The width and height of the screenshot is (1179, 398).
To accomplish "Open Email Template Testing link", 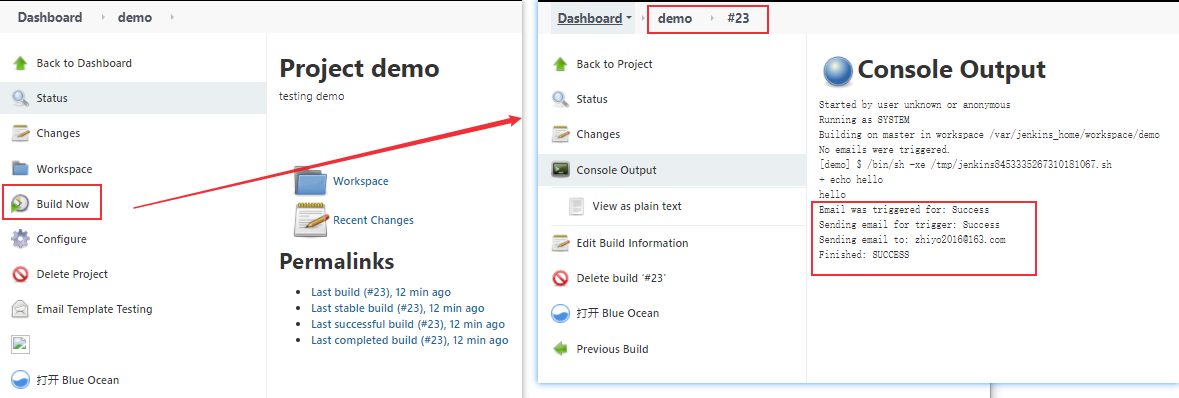I will click(94, 309).
